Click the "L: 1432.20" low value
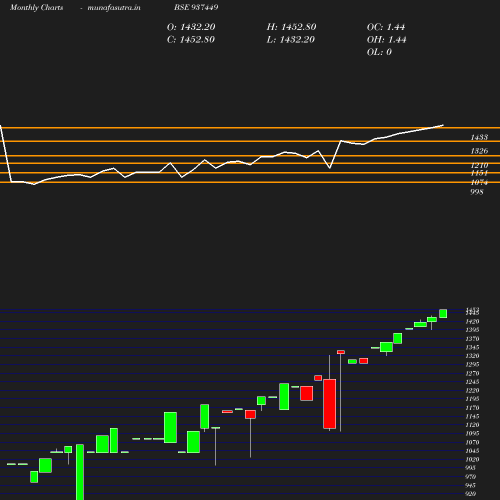The width and height of the screenshot is (500, 500). pyautogui.click(x=291, y=40)
